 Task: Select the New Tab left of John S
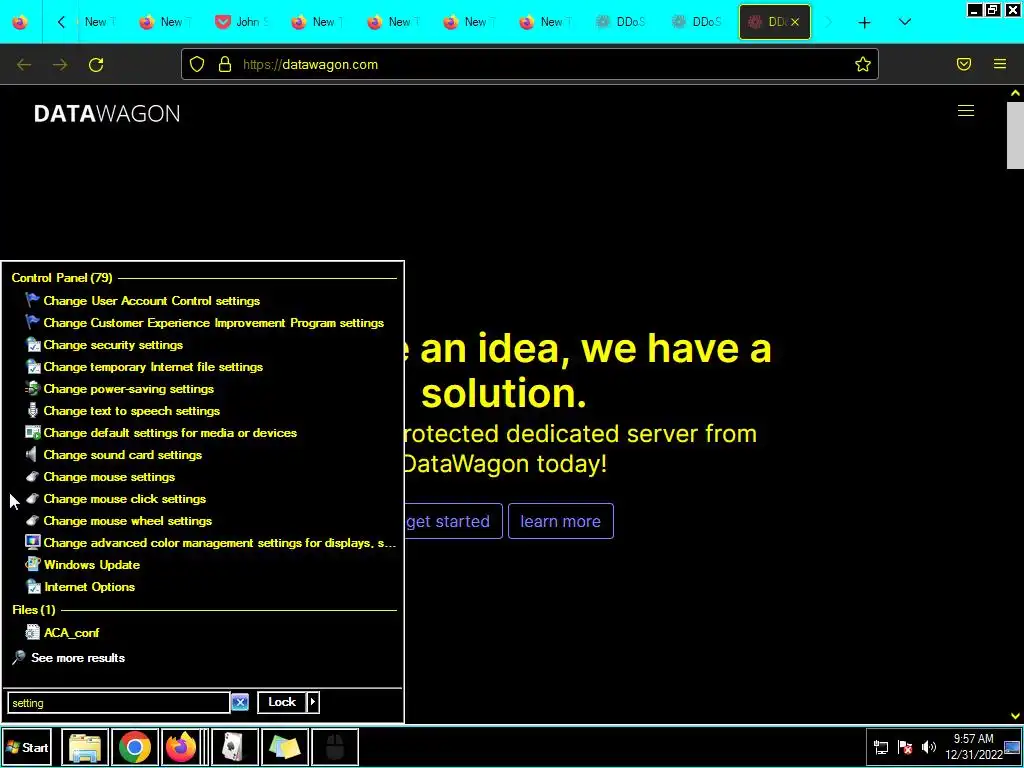[x=166, y=22]
